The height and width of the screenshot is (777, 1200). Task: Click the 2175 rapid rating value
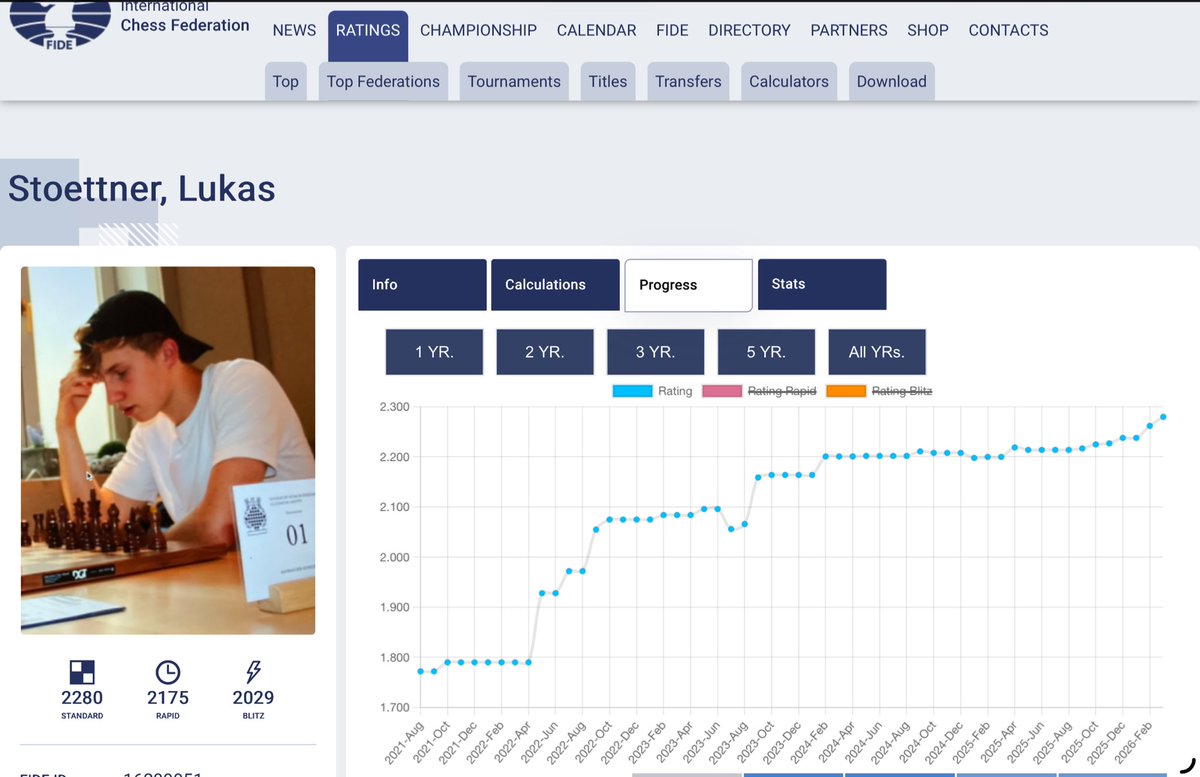(168, 698)
